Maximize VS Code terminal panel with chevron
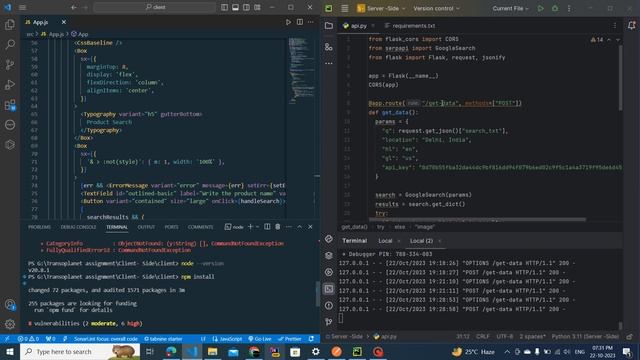 pos(299,227)
